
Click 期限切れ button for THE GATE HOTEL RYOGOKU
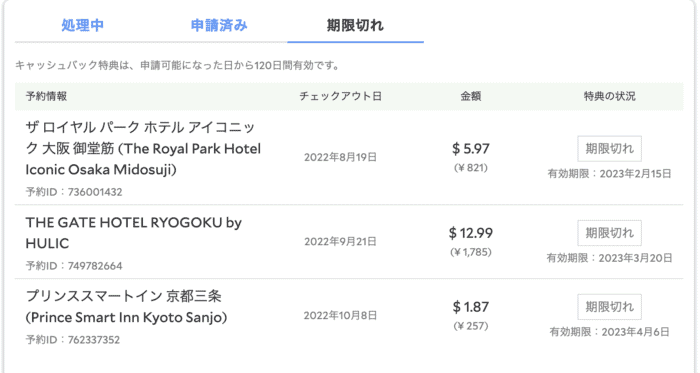click(609, 233)
